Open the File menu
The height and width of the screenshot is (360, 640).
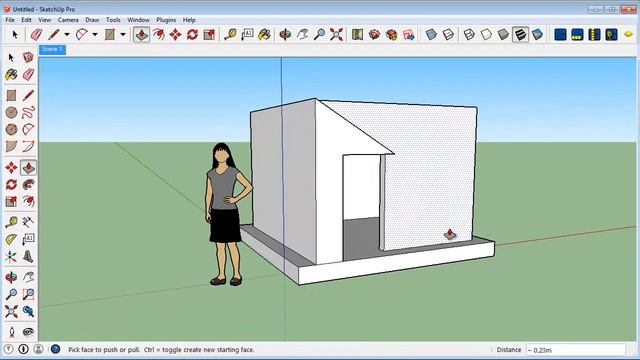coord(10,20)
